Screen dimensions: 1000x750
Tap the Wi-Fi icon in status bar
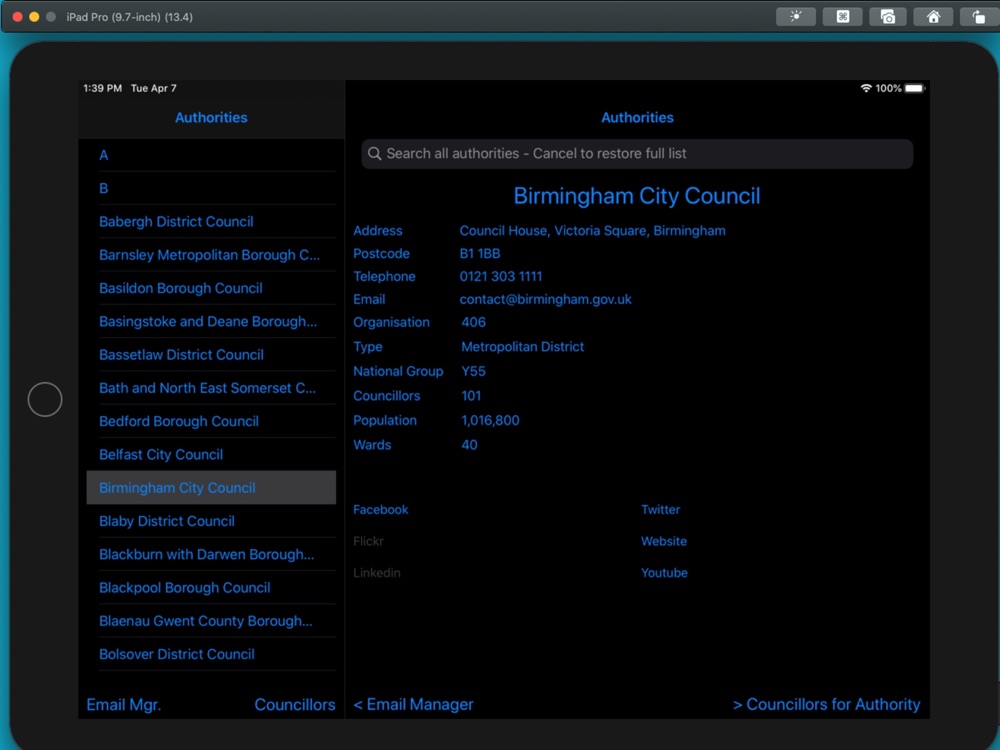click(x=866, y=88)
